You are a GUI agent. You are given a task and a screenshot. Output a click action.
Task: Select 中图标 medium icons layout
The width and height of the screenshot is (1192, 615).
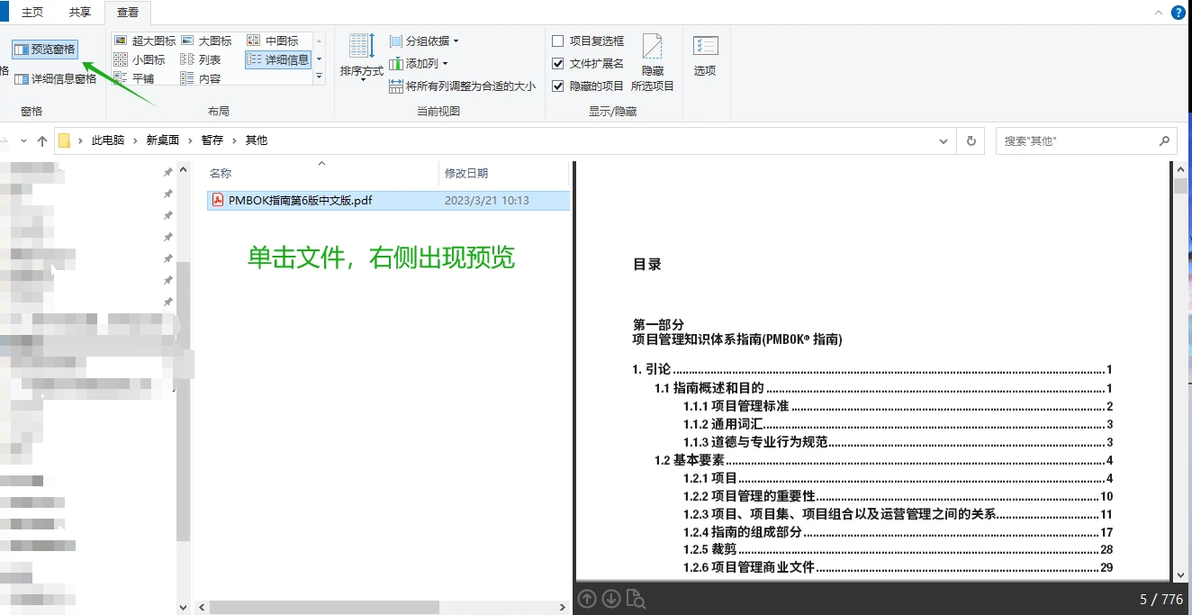tap(272, 41)
